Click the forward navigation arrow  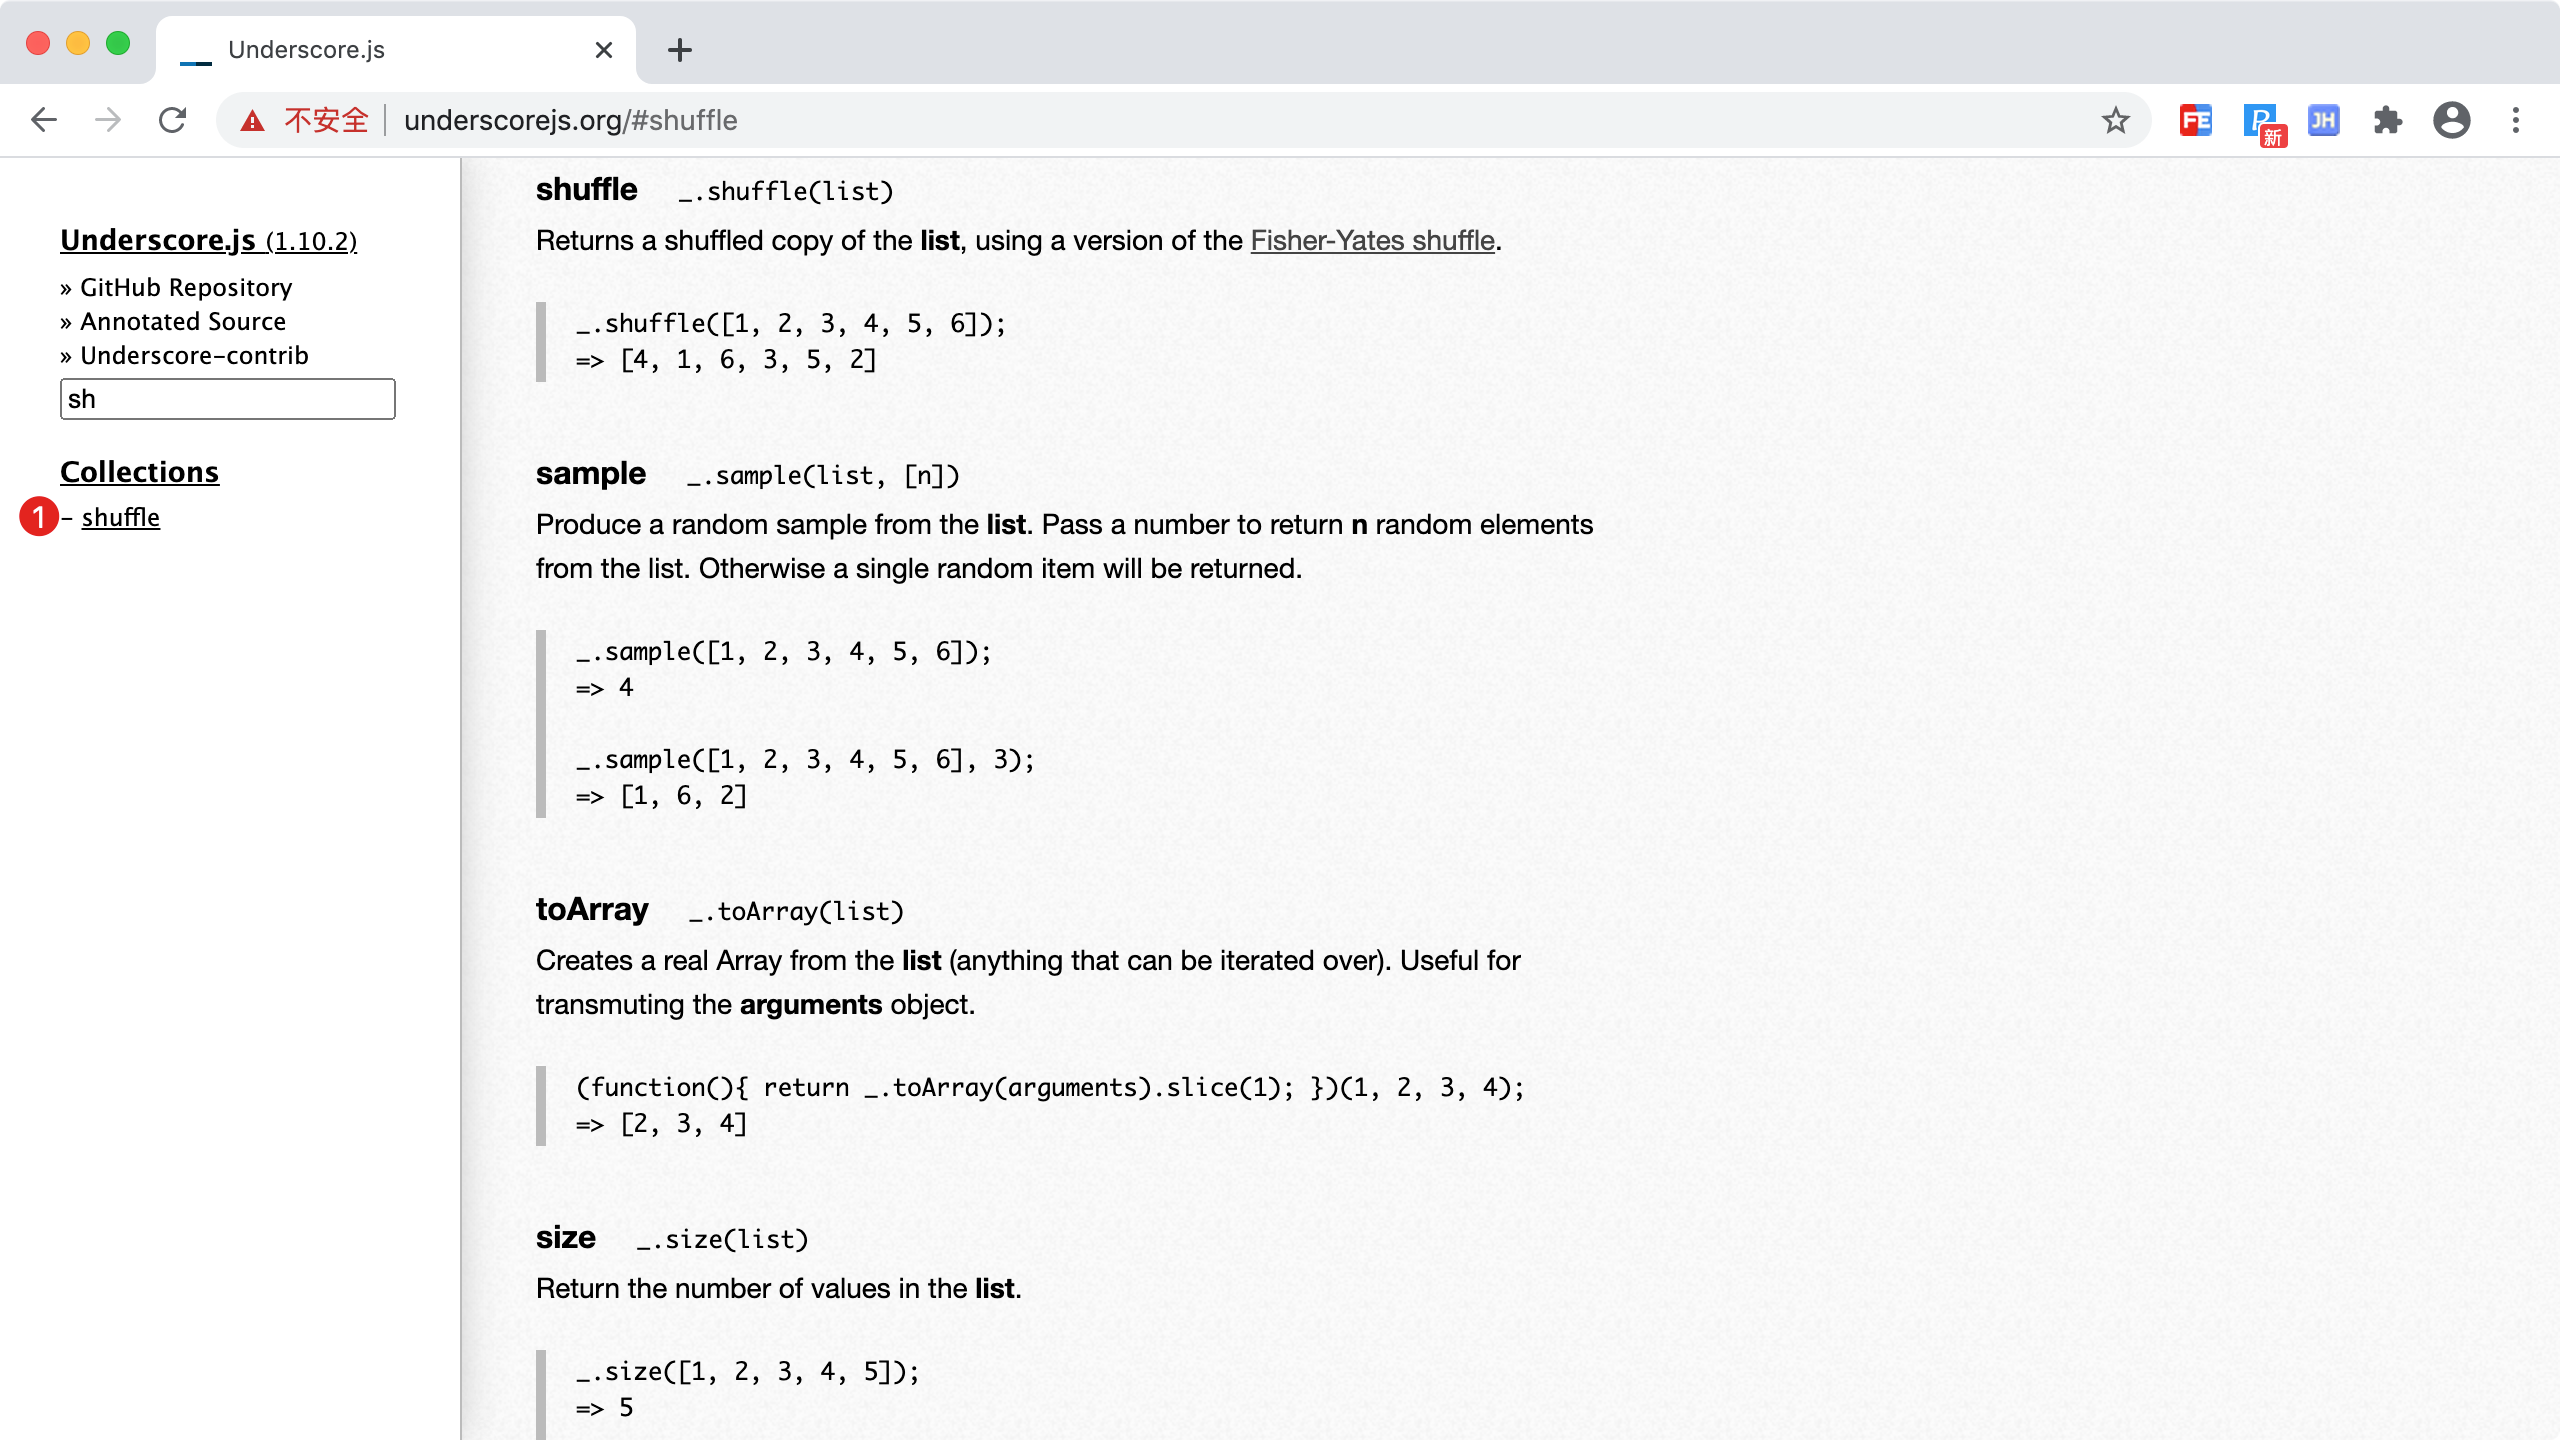(x=108, y=120)
